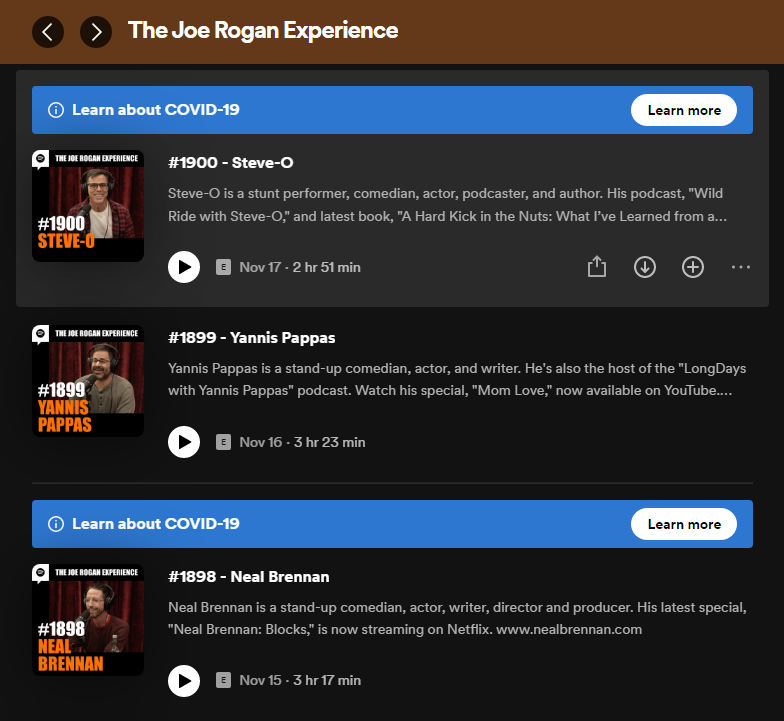
Task: Click Neal Brennan episode description text
Action: click(x=457, y=618)
